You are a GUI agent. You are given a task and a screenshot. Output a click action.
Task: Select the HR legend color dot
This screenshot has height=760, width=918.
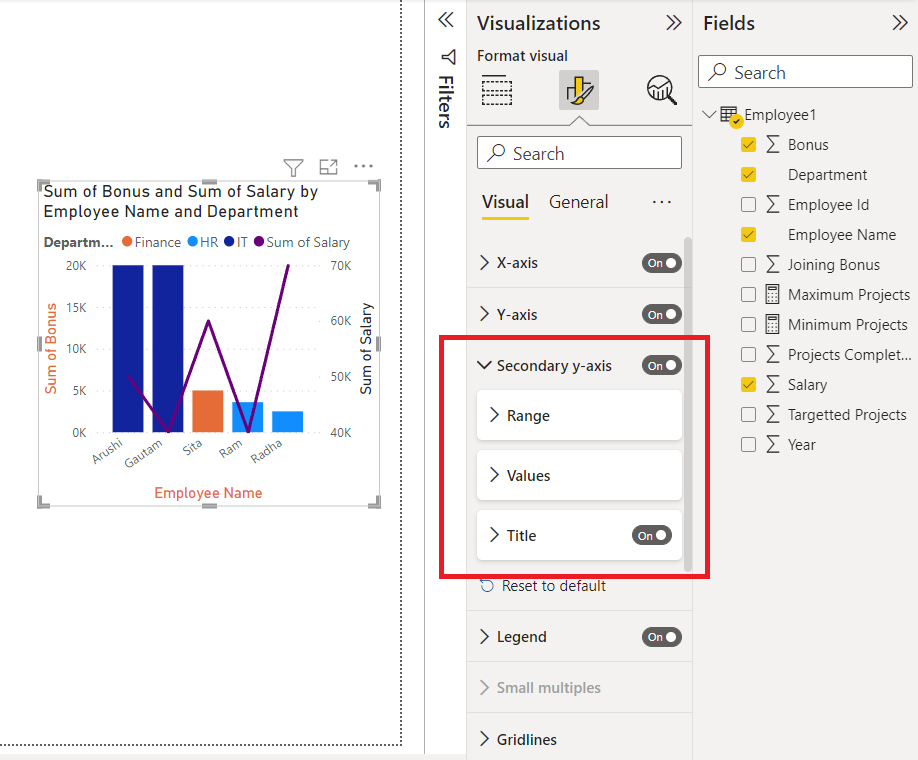click(193, 241)
